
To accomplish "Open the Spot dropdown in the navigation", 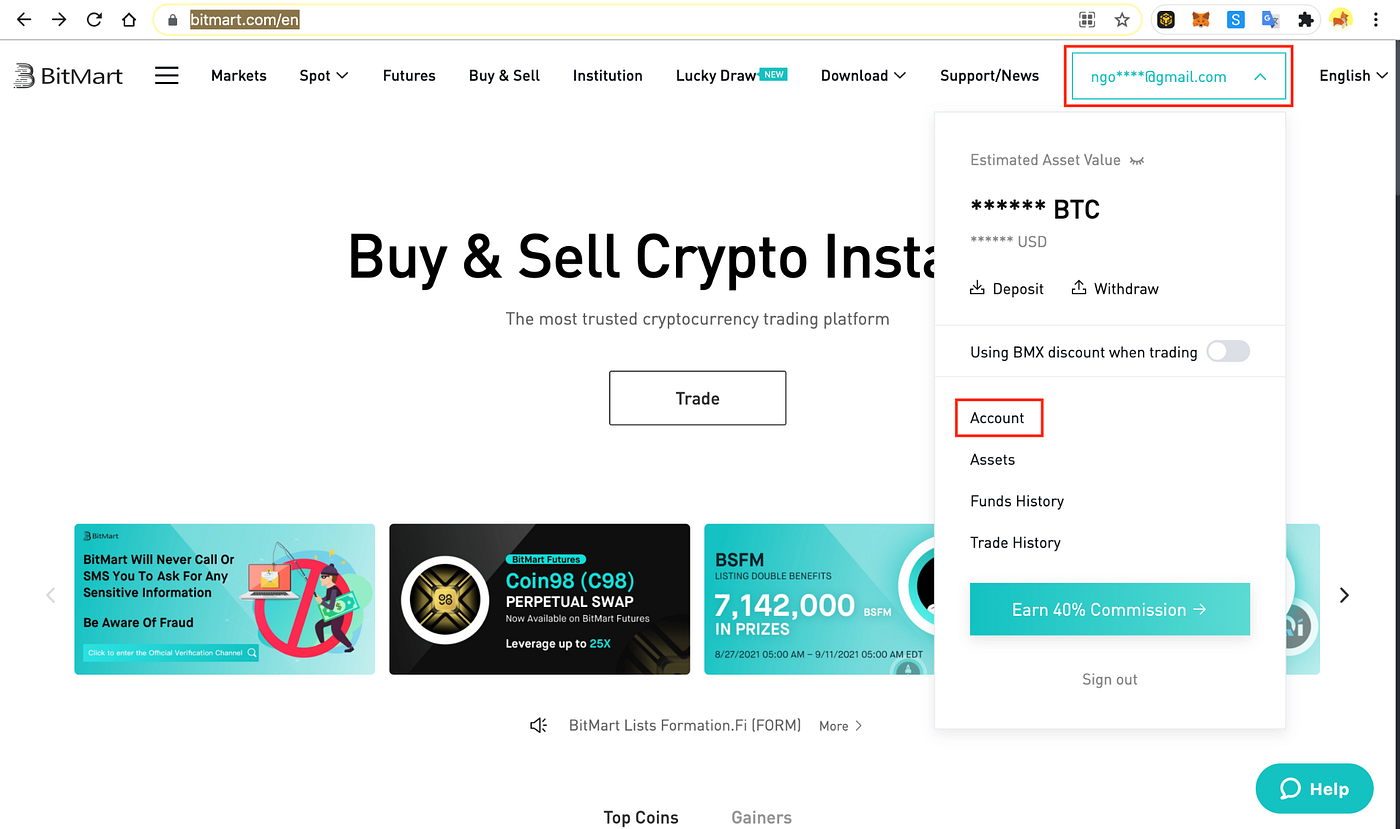I will click(x=323, y=75).
